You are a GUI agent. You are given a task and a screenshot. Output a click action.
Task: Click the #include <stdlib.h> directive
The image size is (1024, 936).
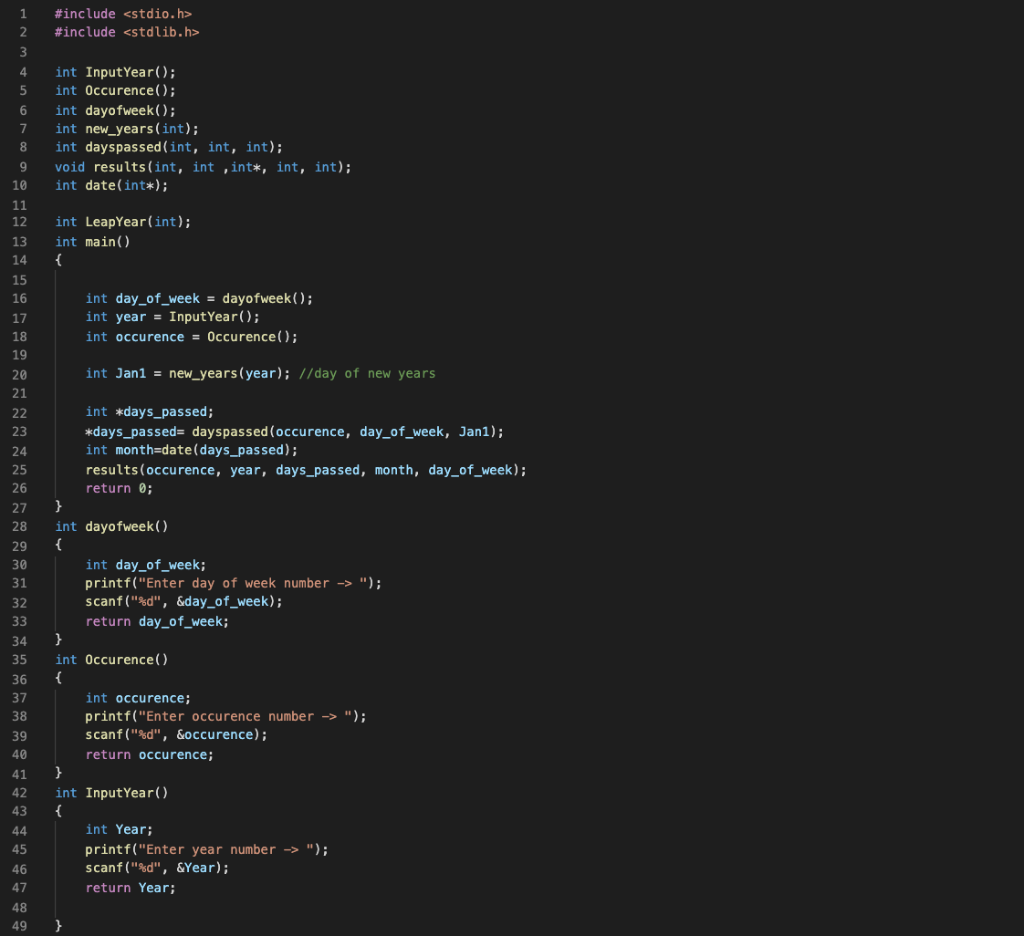(127, 32)
